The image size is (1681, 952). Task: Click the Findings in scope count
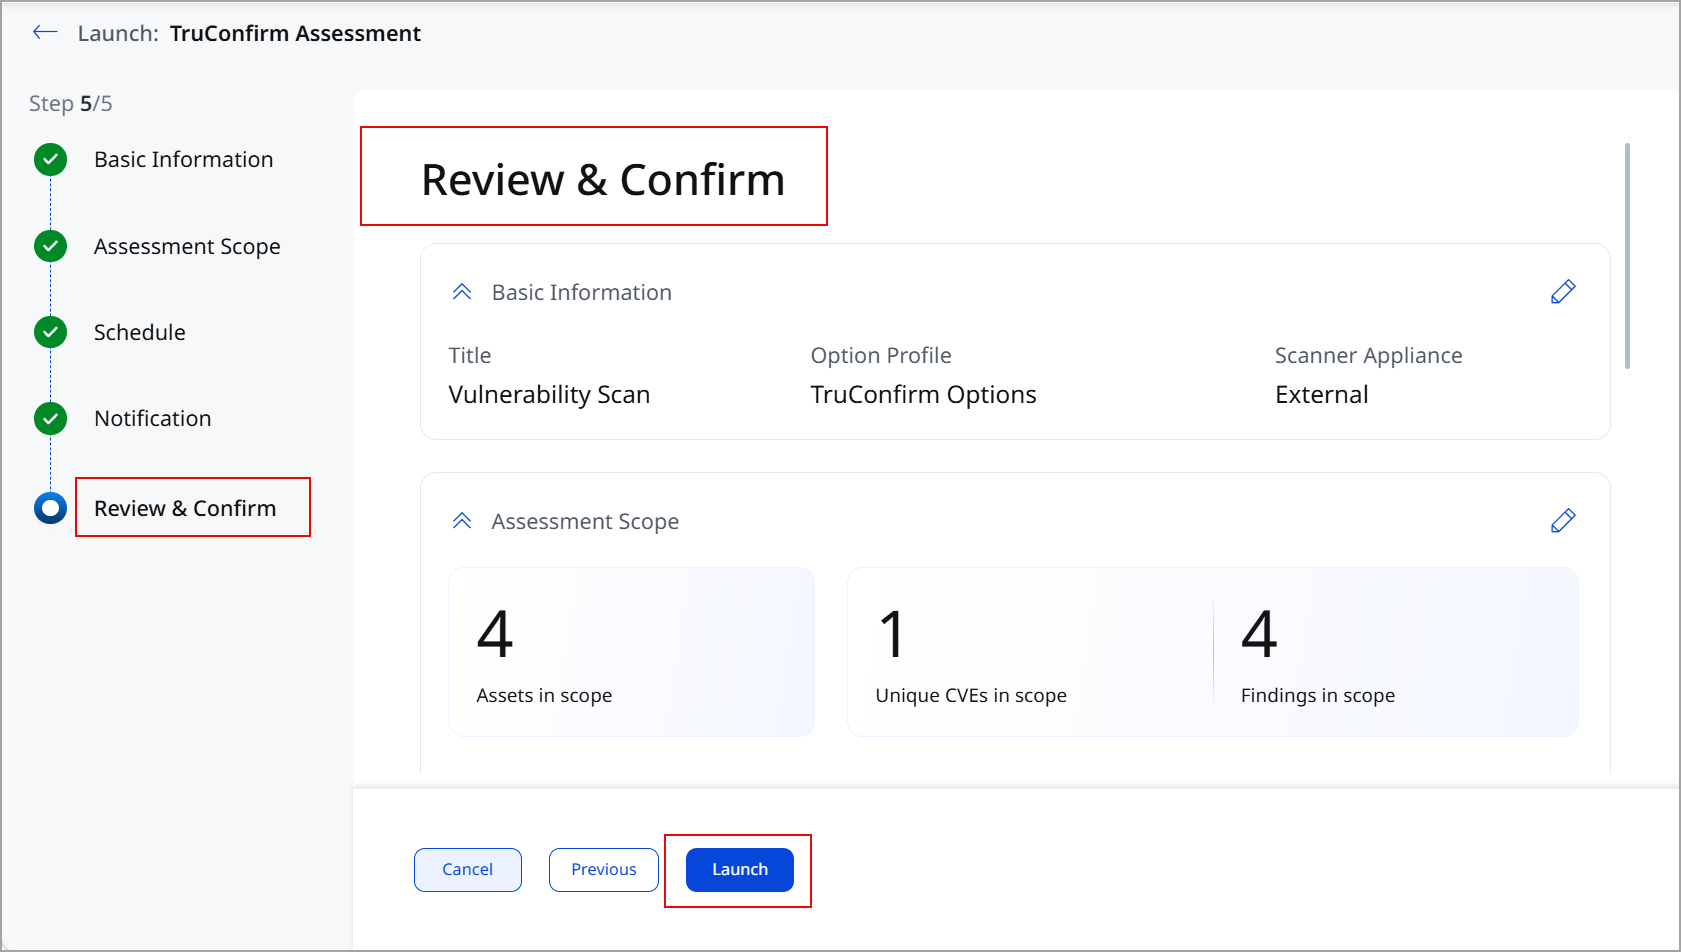pyautogui.click(x=1259, y=634)
